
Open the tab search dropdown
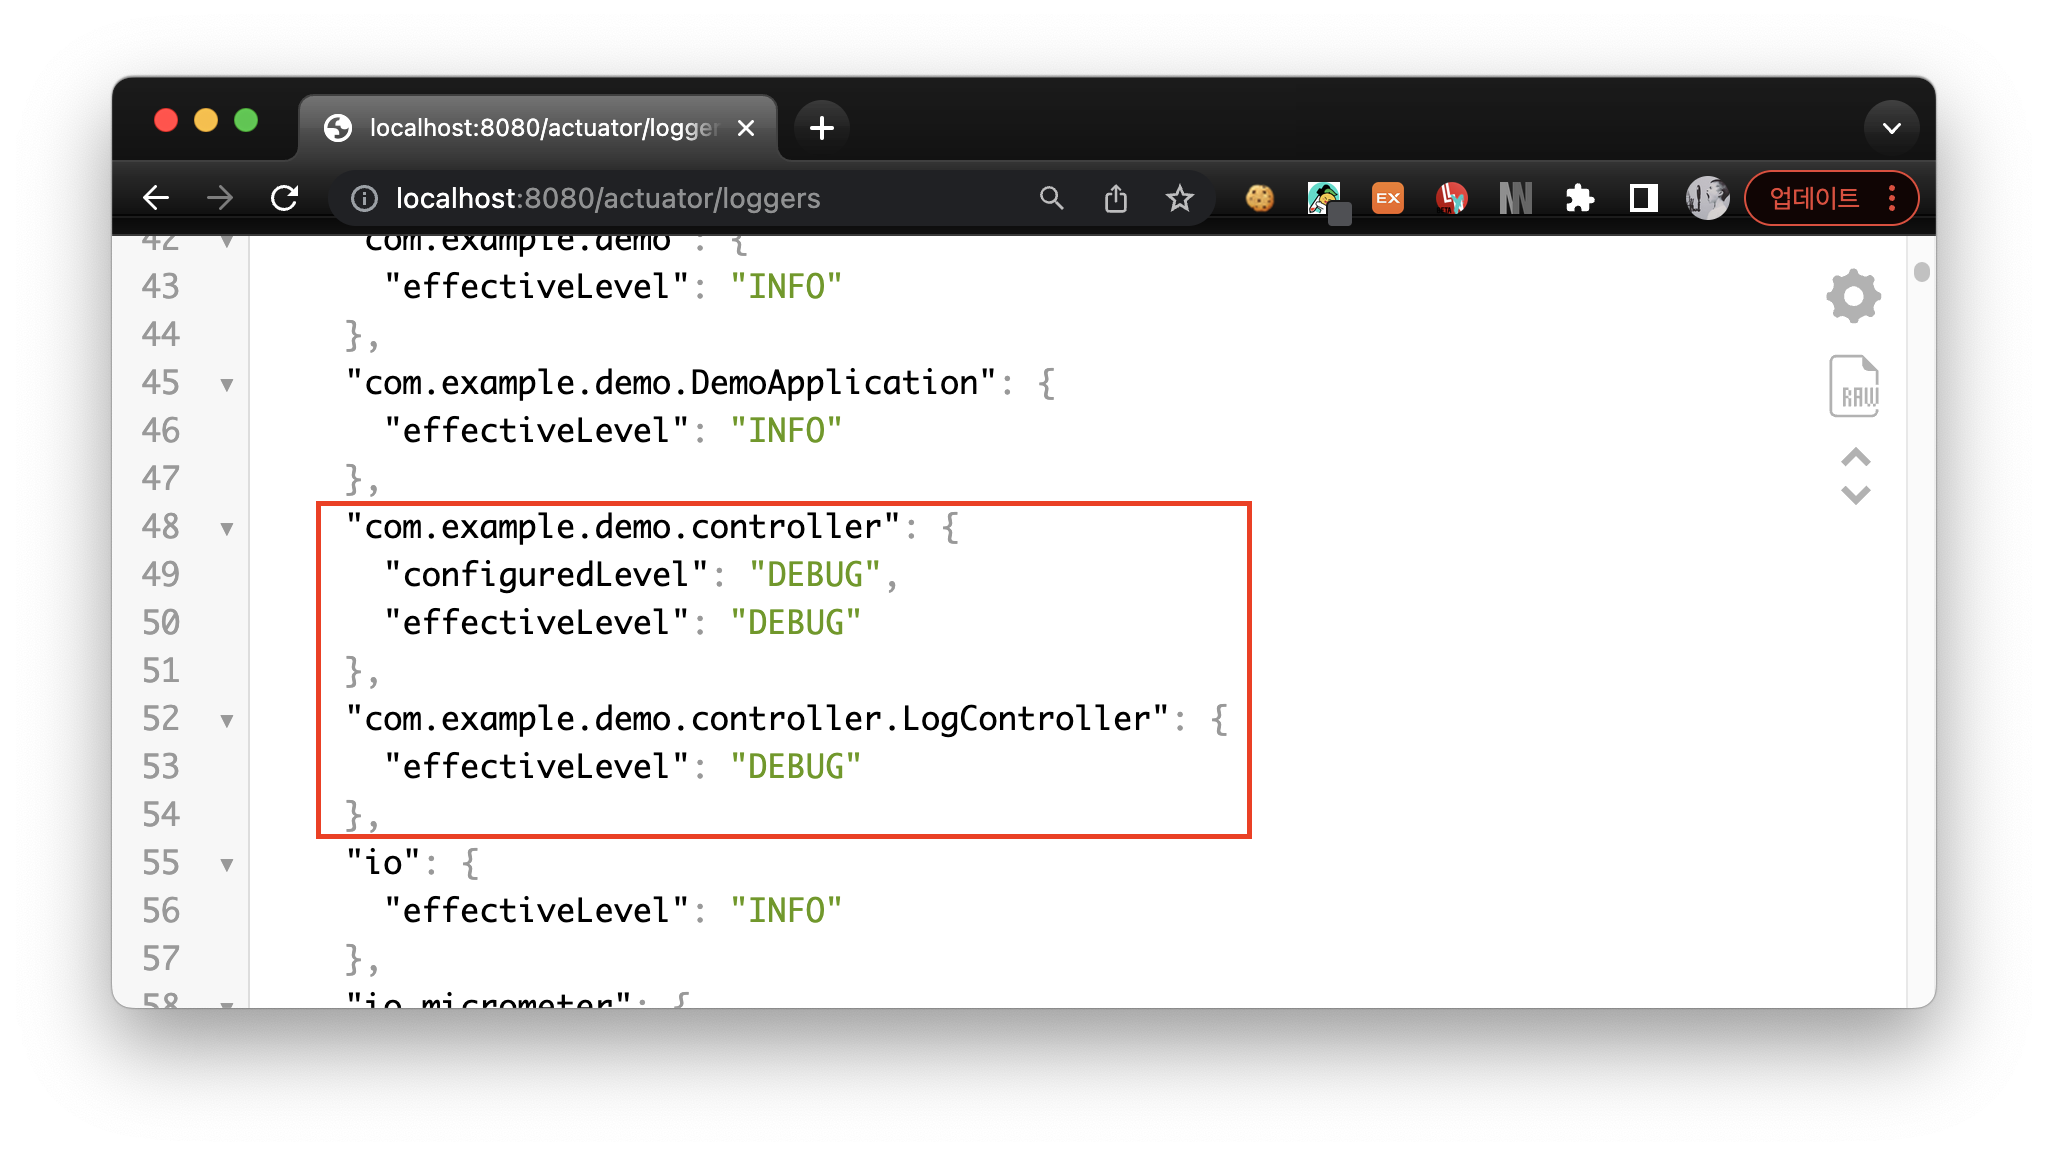(x=1891, y=128)
